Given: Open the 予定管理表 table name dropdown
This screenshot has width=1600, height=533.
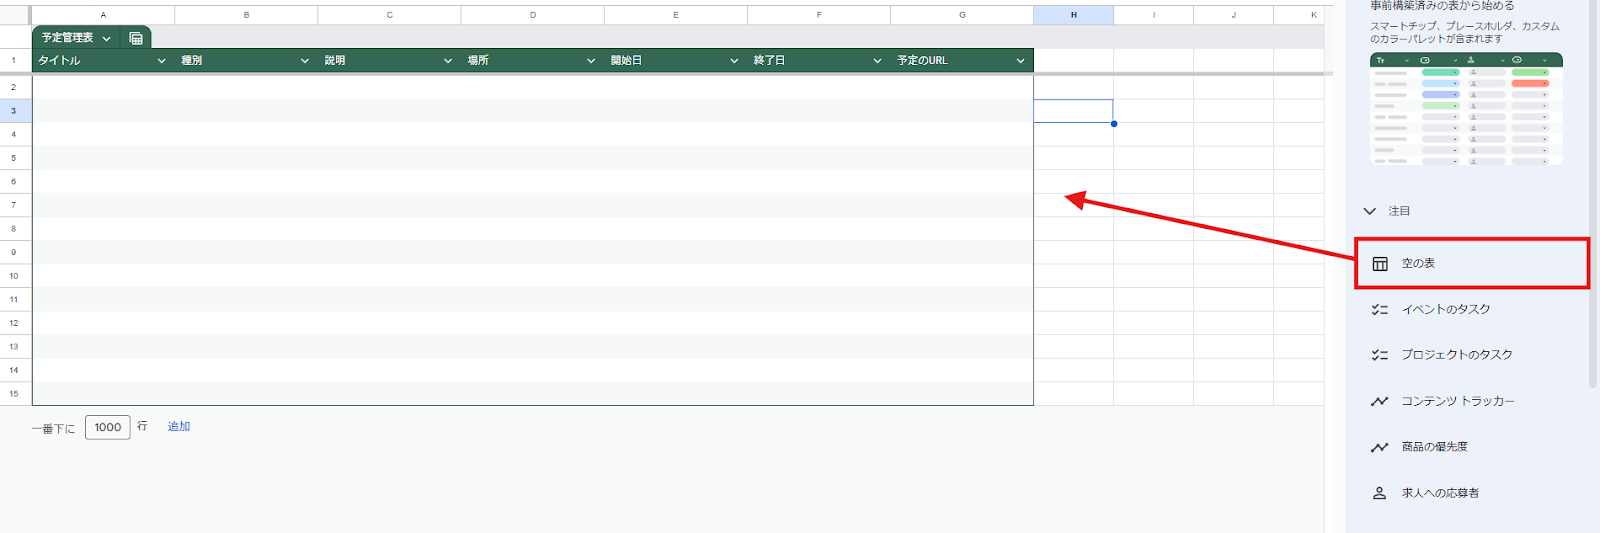Looking at the screenshot, I should pos(106,38).
